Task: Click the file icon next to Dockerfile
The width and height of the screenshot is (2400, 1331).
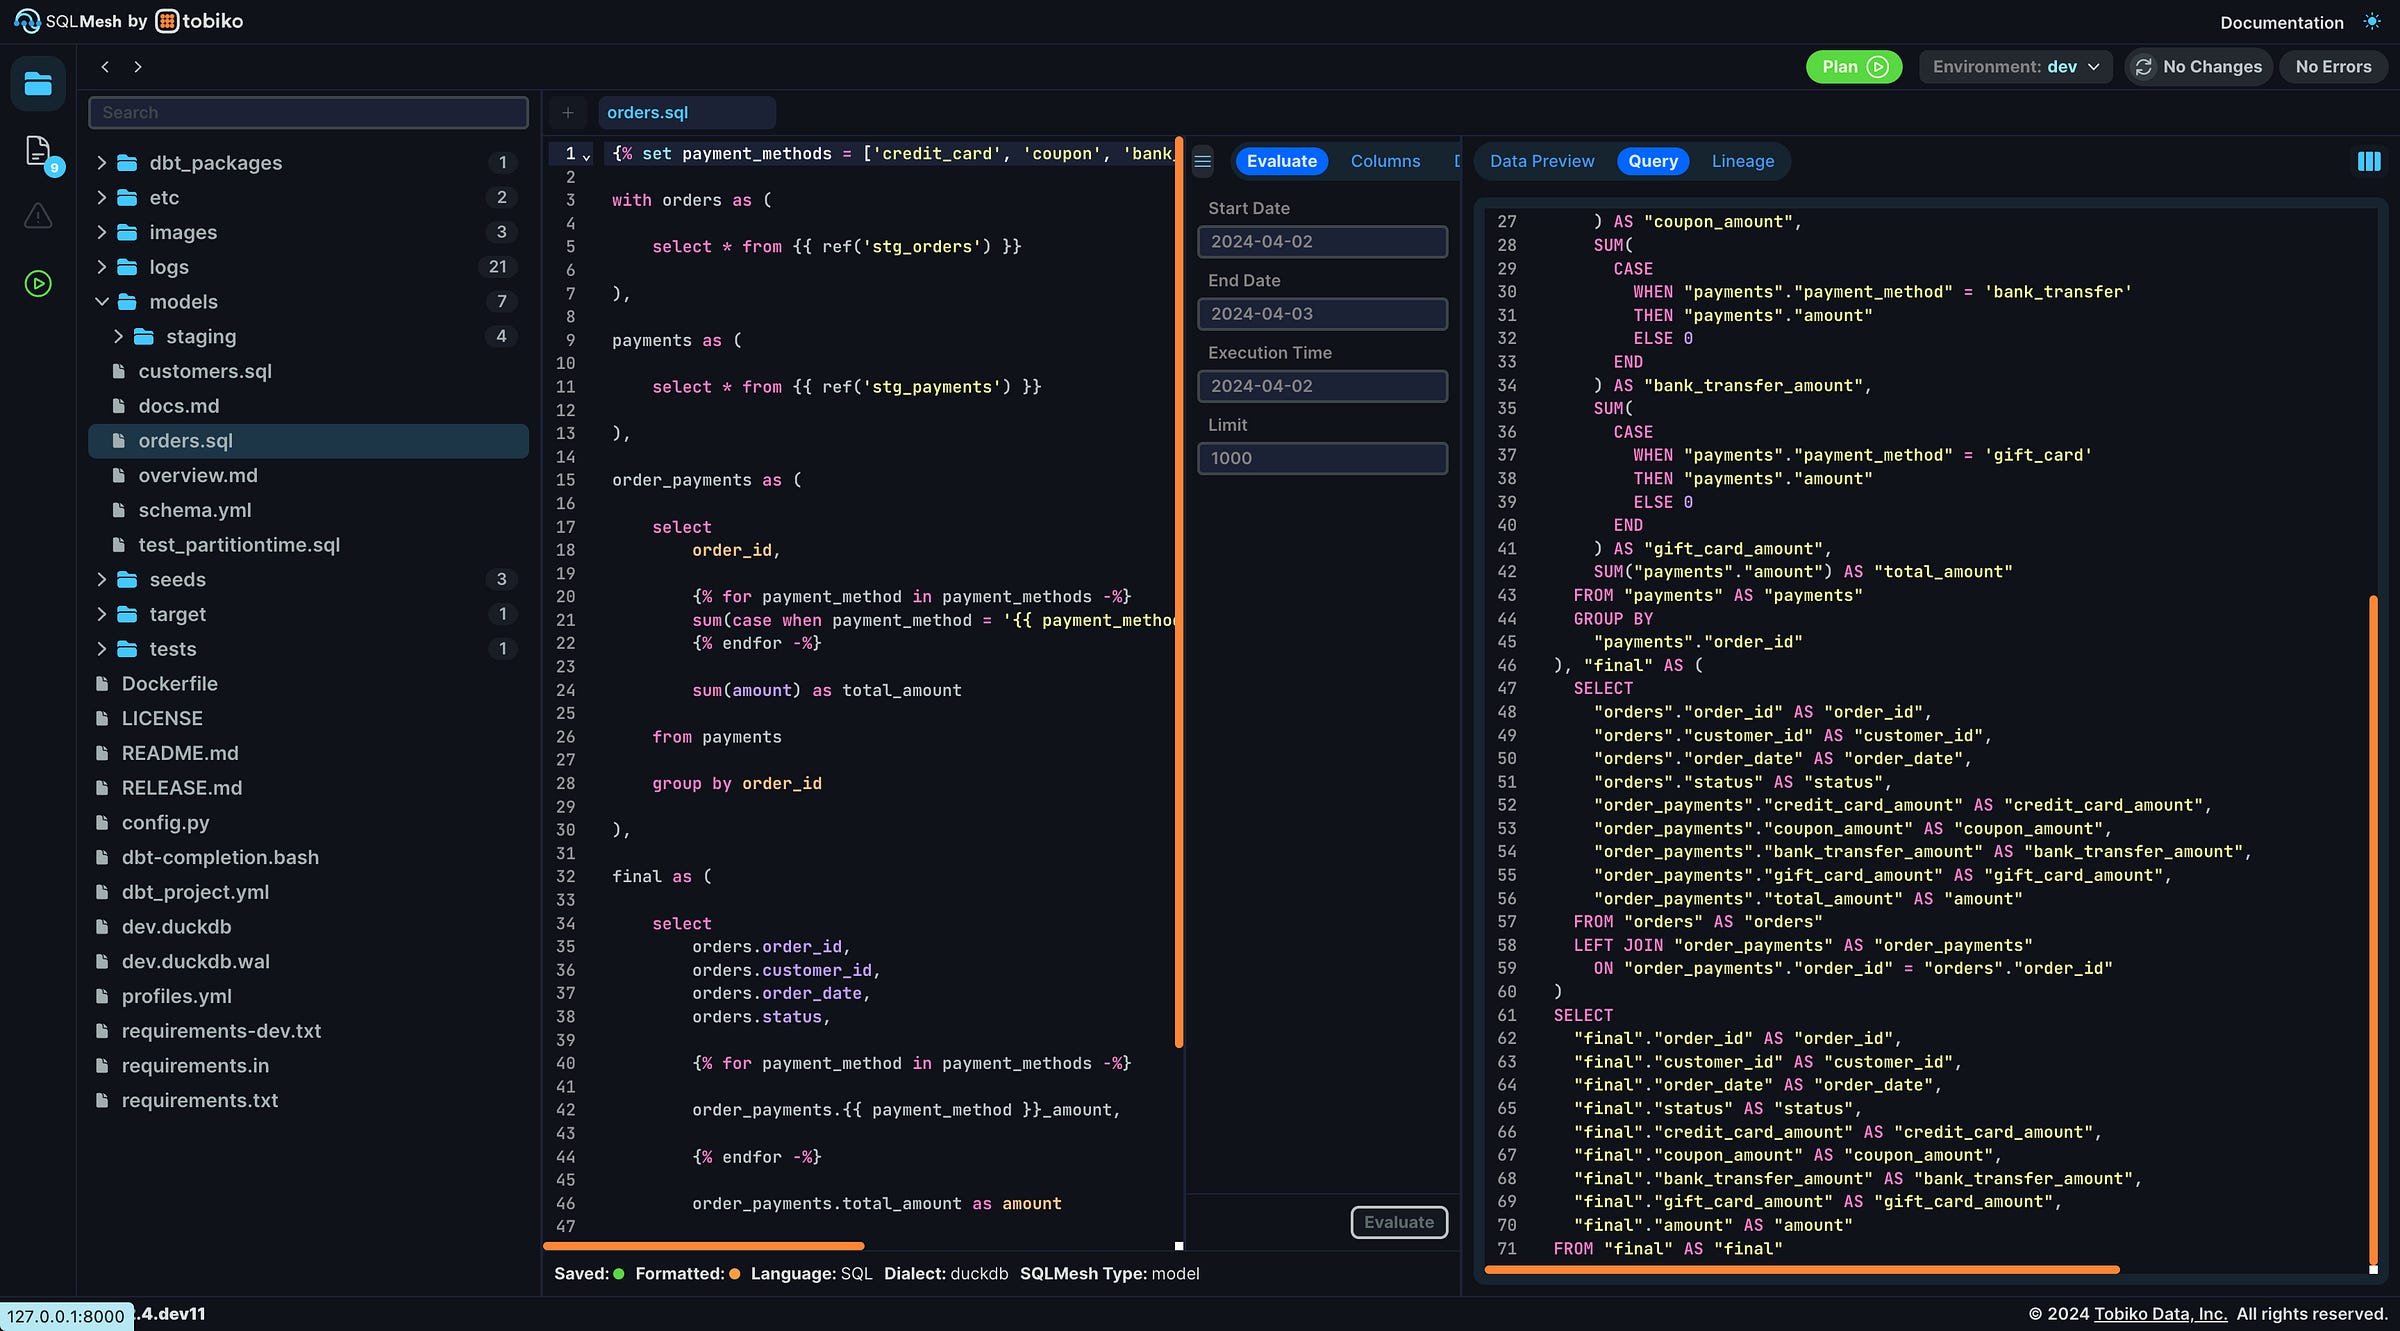Action: pyautogui.click(x=102, y=684)
